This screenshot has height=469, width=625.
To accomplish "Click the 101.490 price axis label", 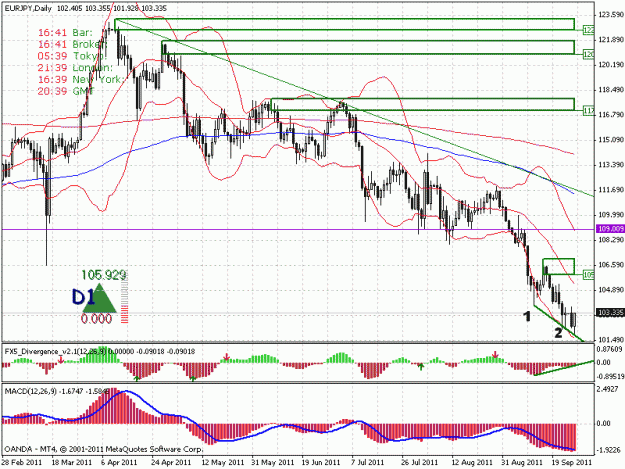I will pyautogui.click(x=611, y=339).
